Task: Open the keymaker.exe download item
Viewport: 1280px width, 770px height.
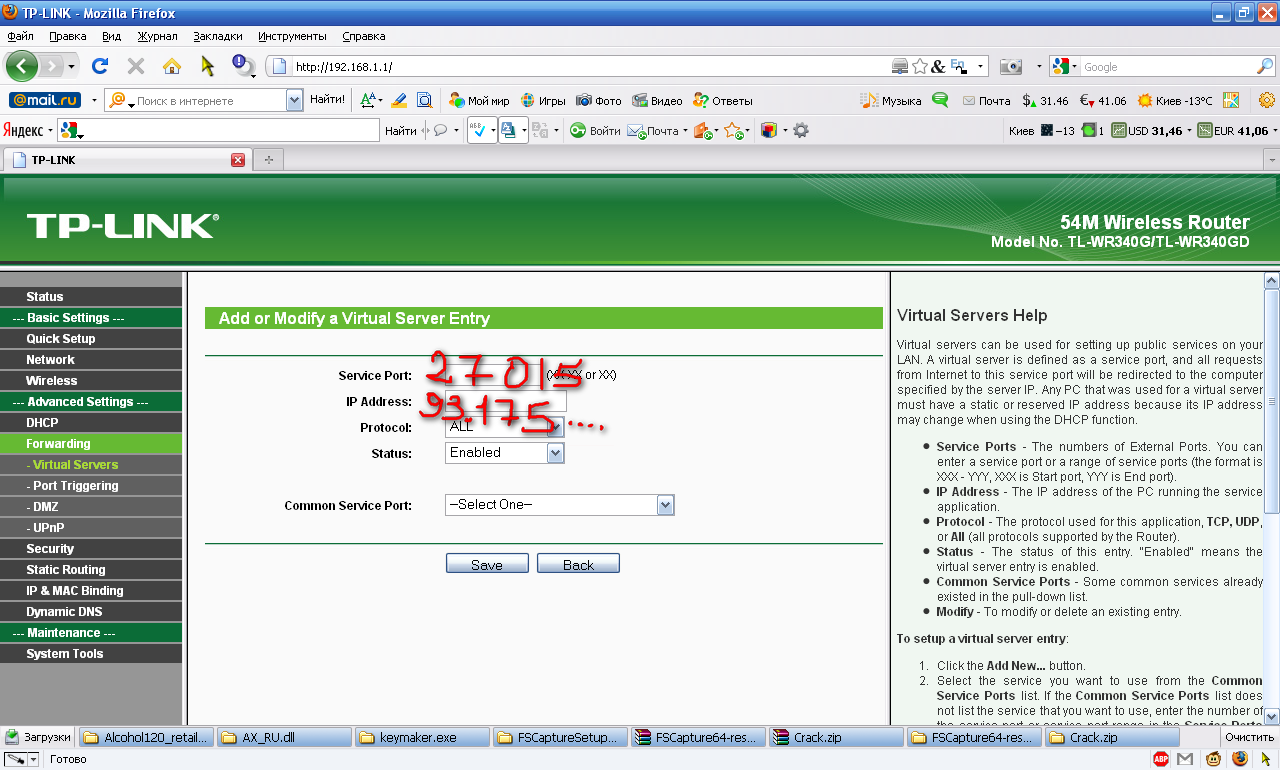Action: click(x=421, y=738)
